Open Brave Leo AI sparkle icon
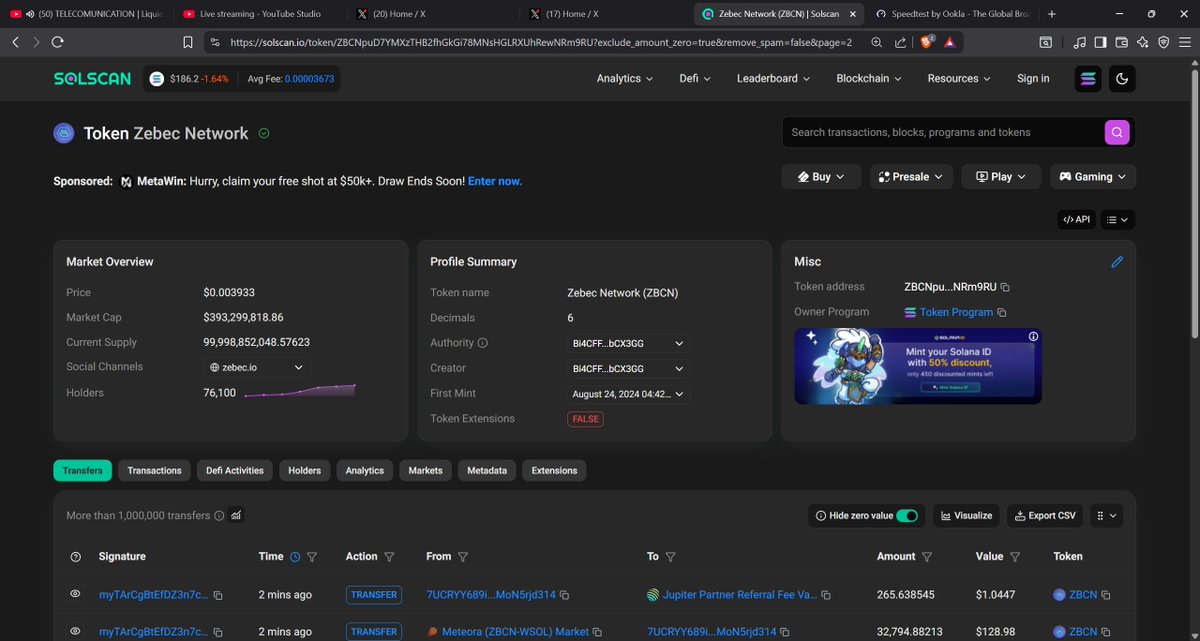Screen dimensions: 1200x641 click(1142, 42)
